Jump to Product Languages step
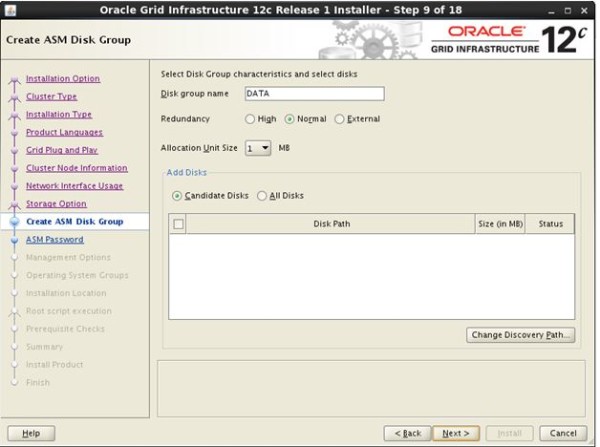The height and width of the screenshot is (447, 600). click(x=64, y=132)
